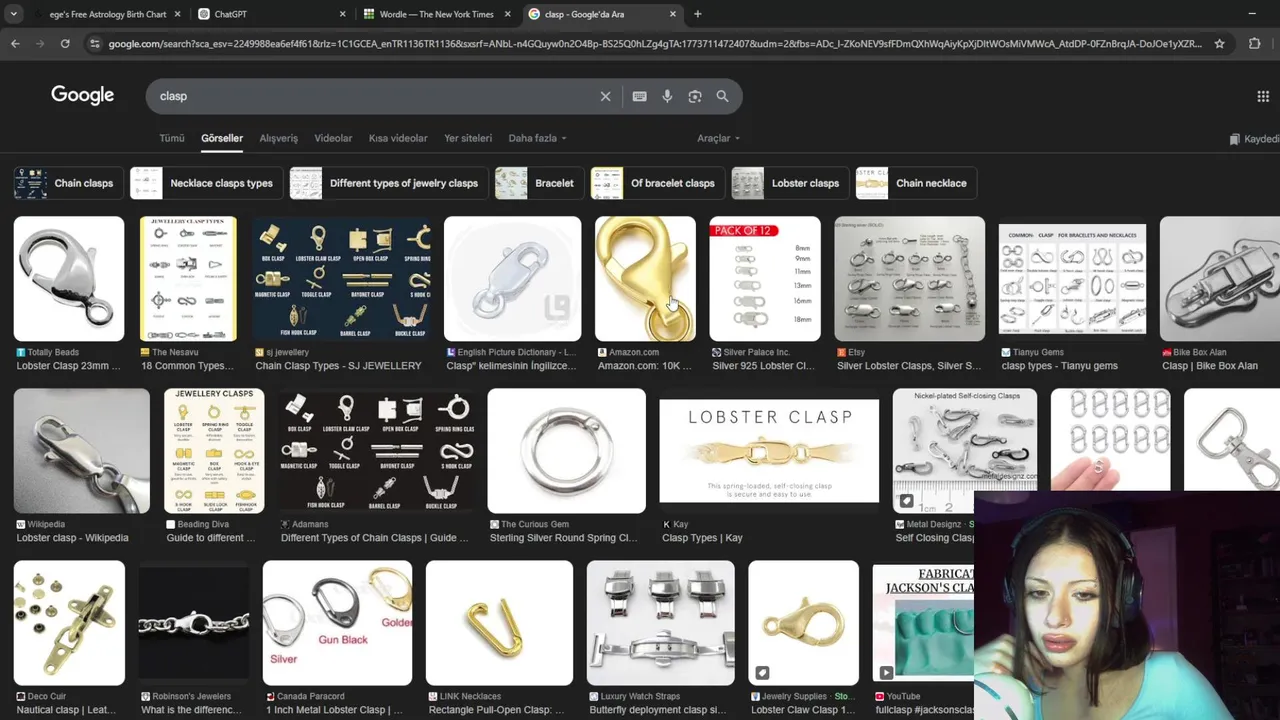1280x720 pixels.
Task: Run the search with the magnifier icon
Action: (722, 96)
